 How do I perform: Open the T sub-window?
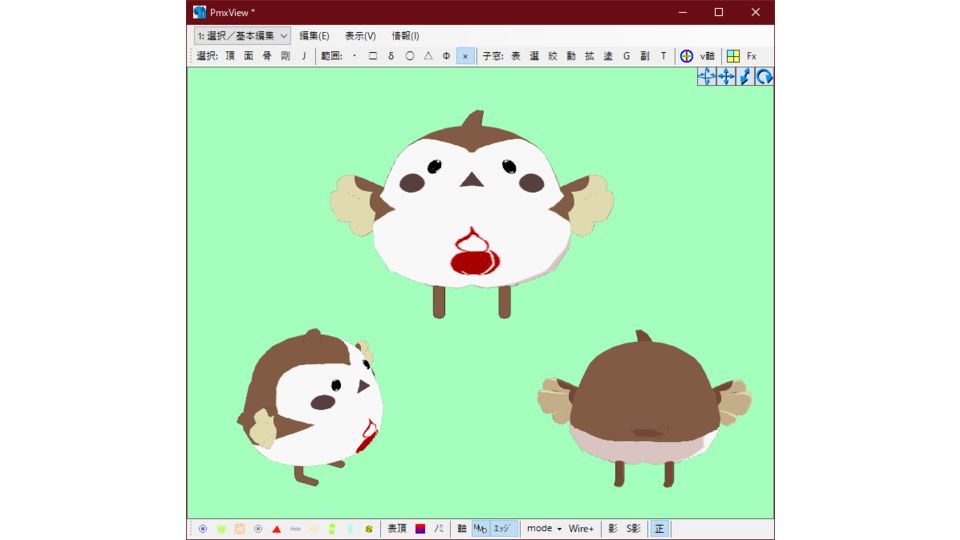point(663,56)
